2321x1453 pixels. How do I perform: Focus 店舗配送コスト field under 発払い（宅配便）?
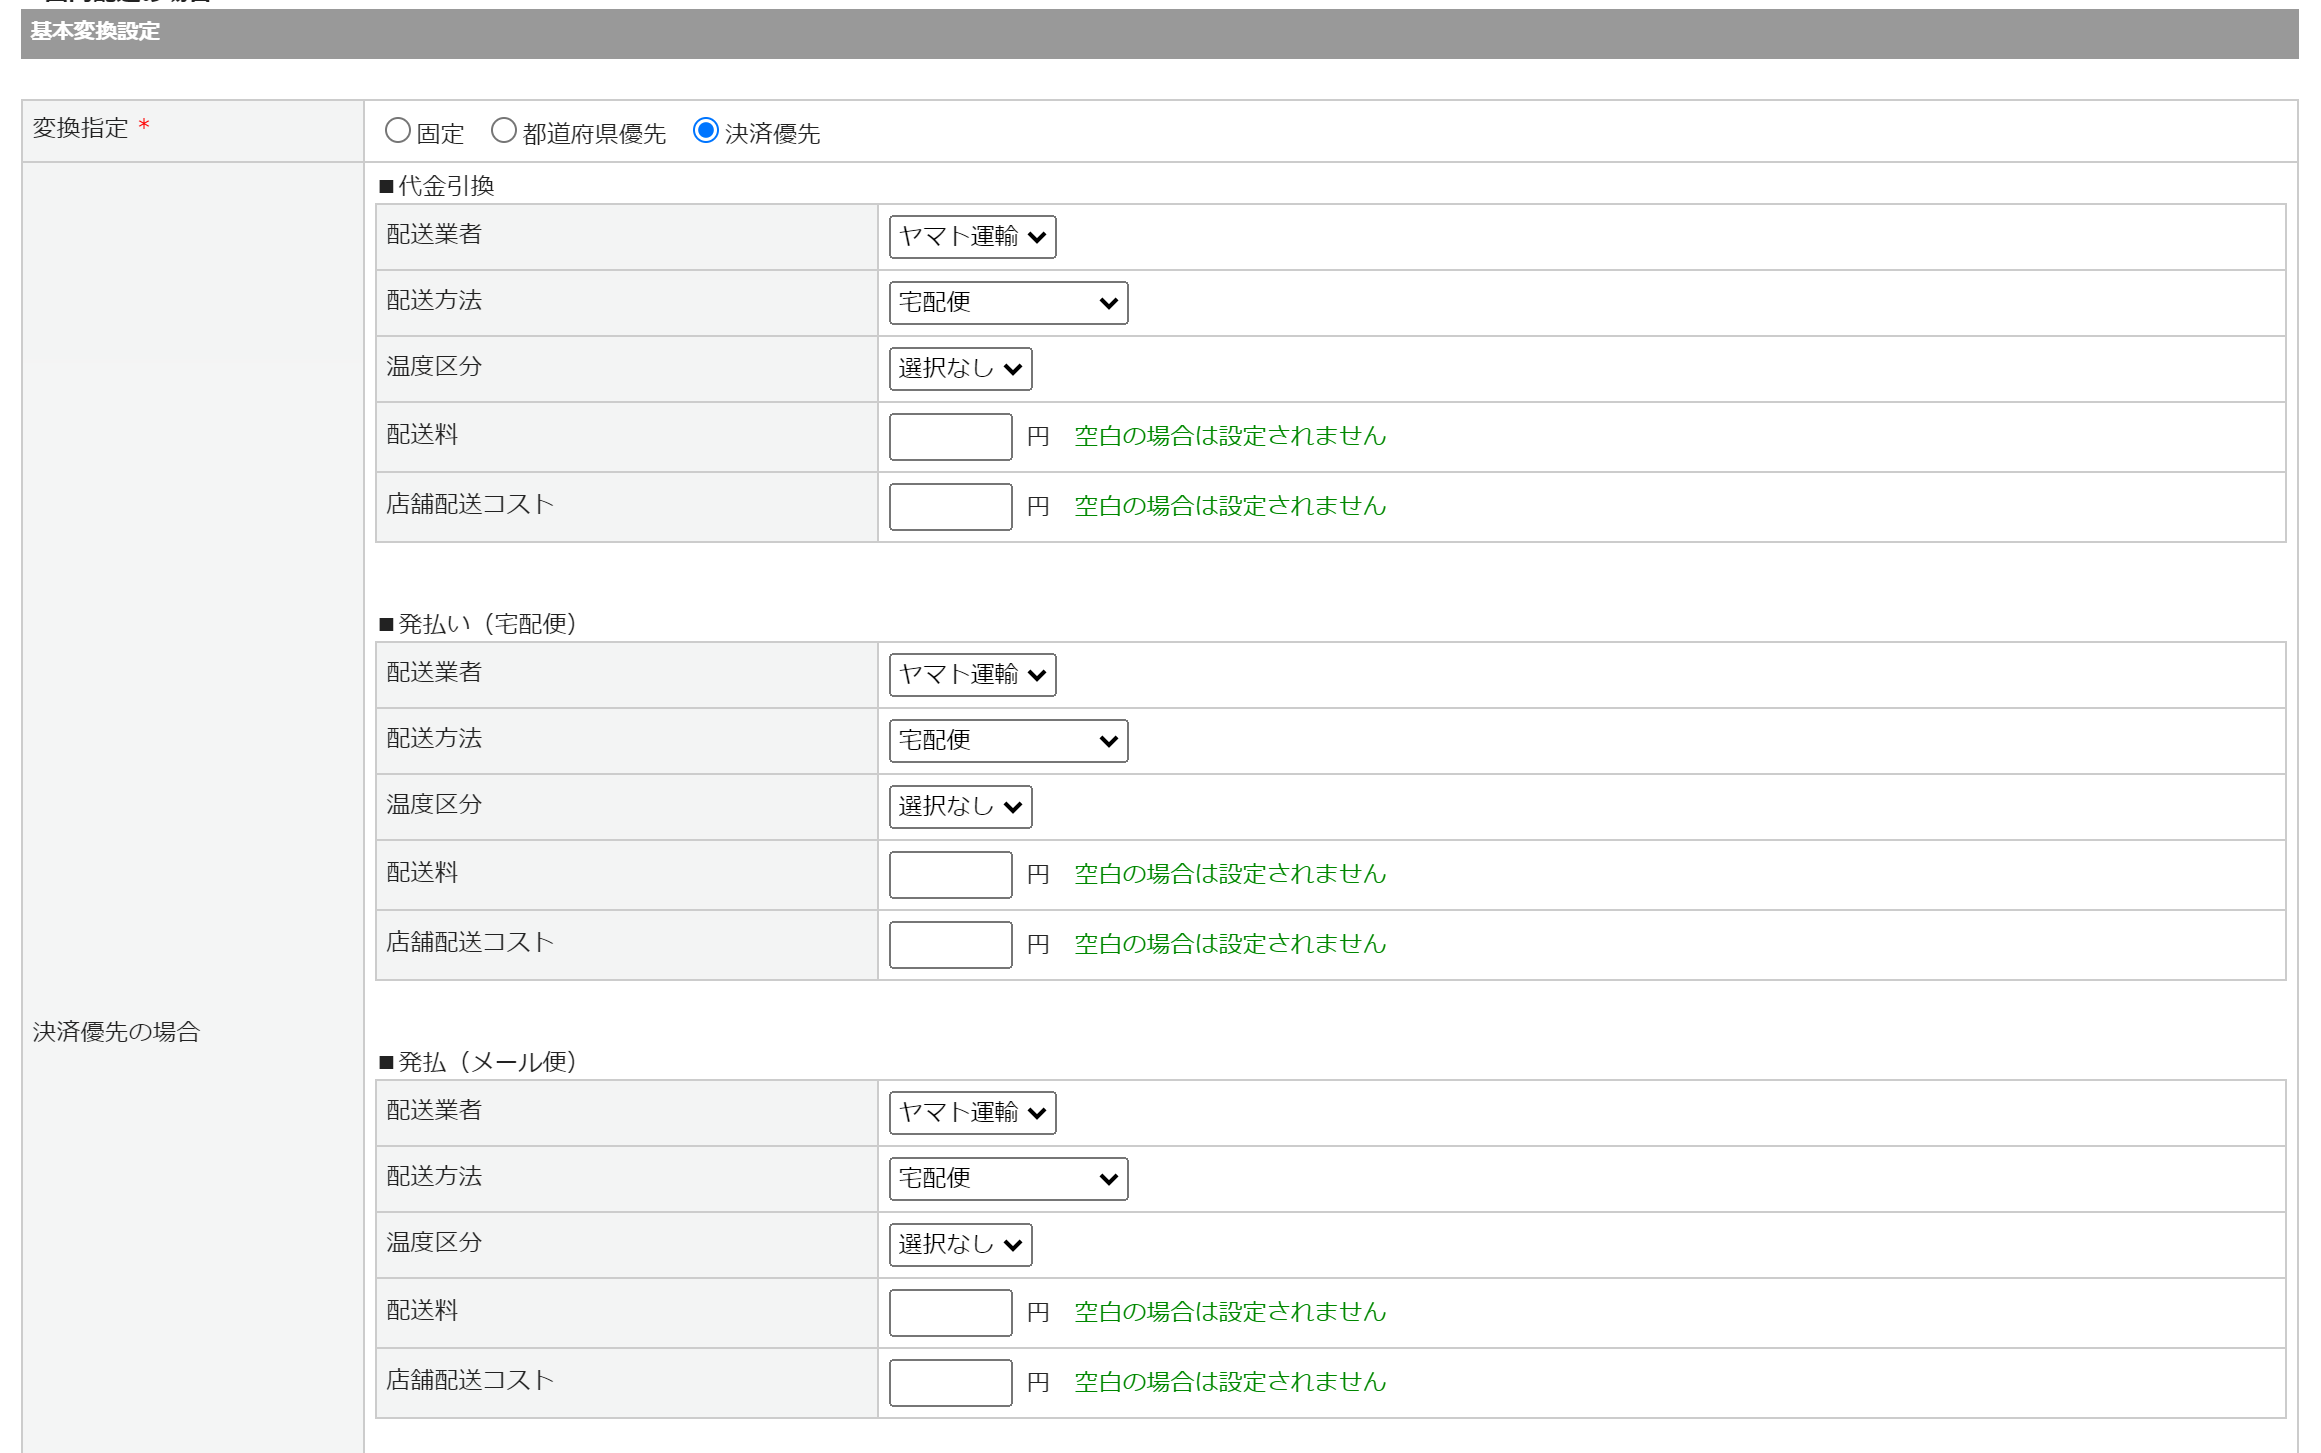(949, 945)
